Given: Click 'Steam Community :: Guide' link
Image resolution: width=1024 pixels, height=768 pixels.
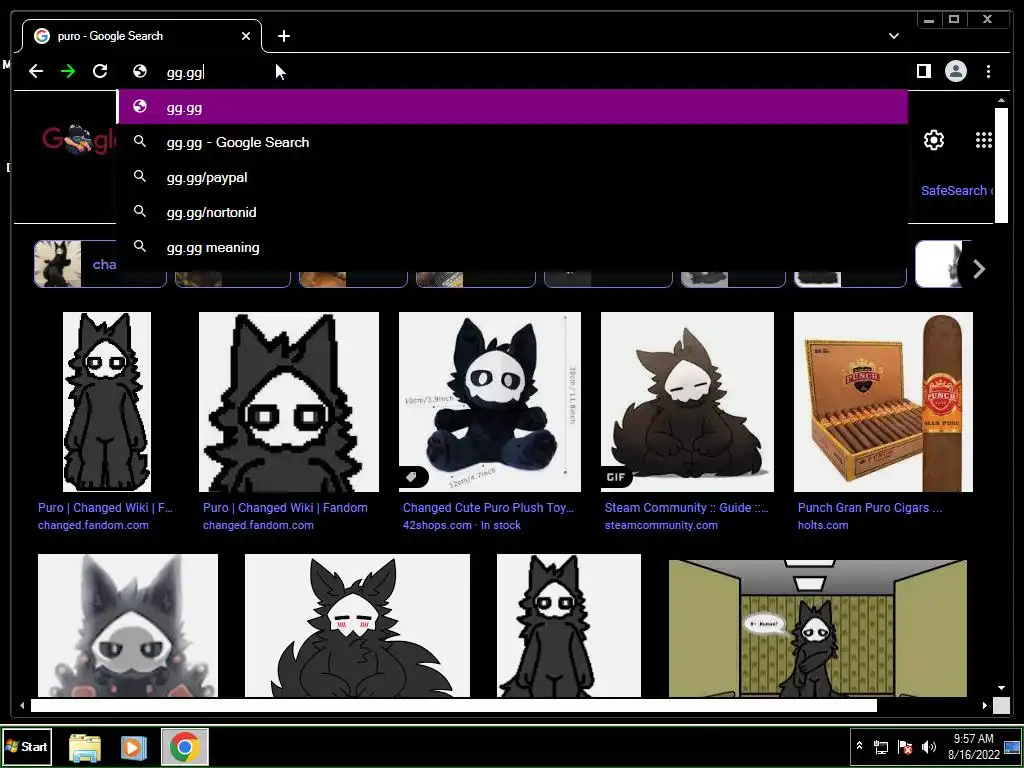Looking at the screenshot, I should (x=686, y=507).
